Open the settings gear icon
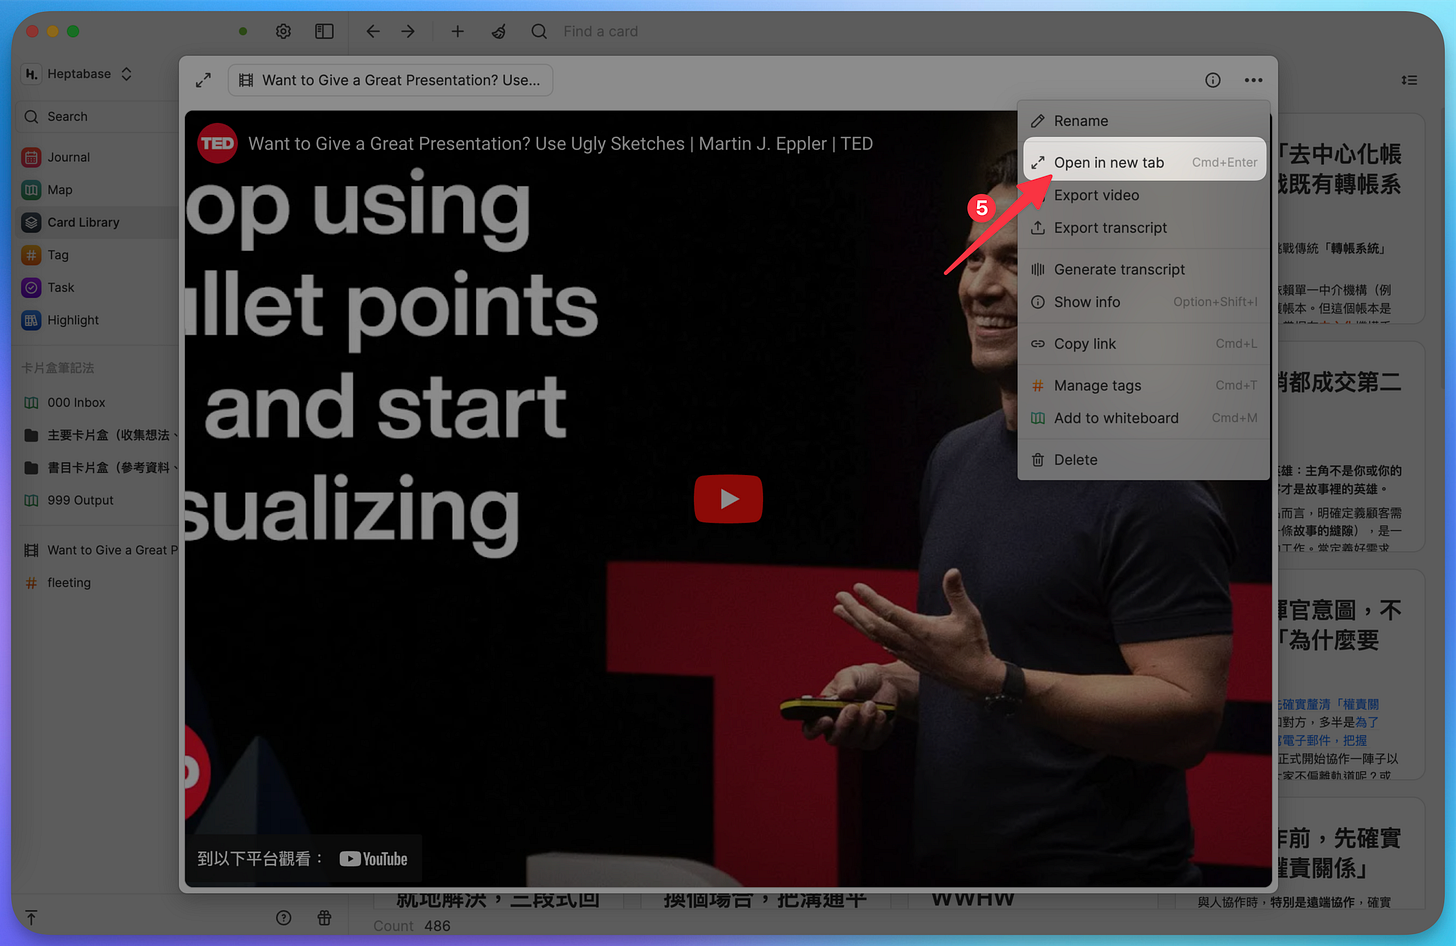This screenshot has height=946, width=1456. click(x=283, y=31)
